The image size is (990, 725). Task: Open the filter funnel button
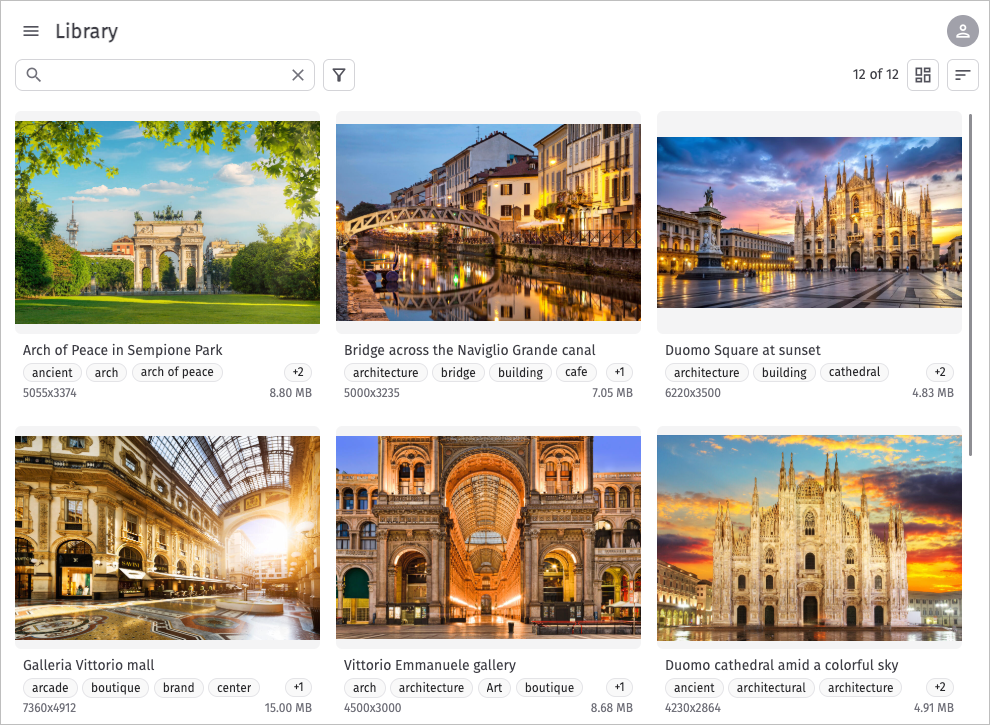coord(339,75)
